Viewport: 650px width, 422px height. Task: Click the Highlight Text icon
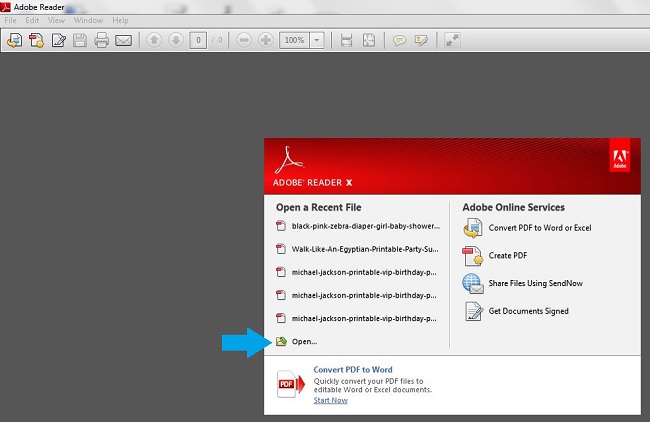(421, 40)
